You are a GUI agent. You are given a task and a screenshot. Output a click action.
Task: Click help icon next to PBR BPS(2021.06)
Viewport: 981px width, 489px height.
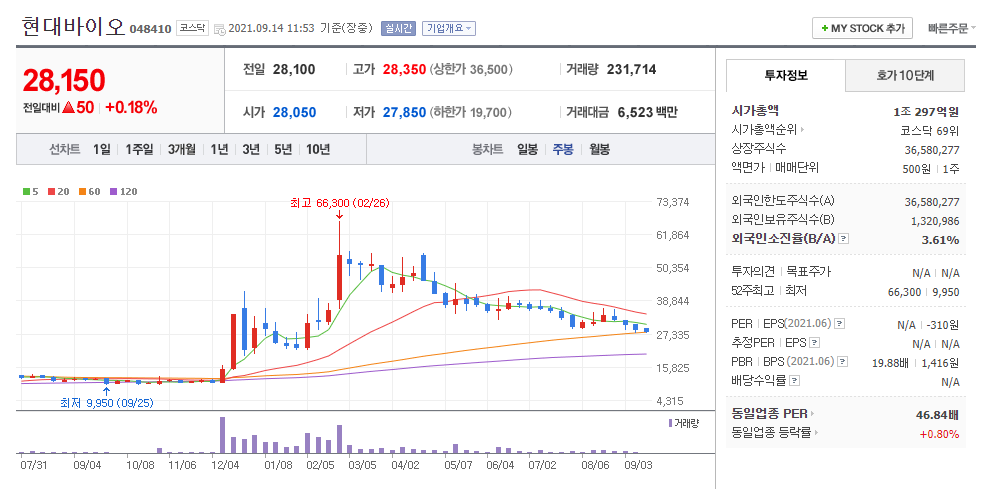click(x=843, y=361)
